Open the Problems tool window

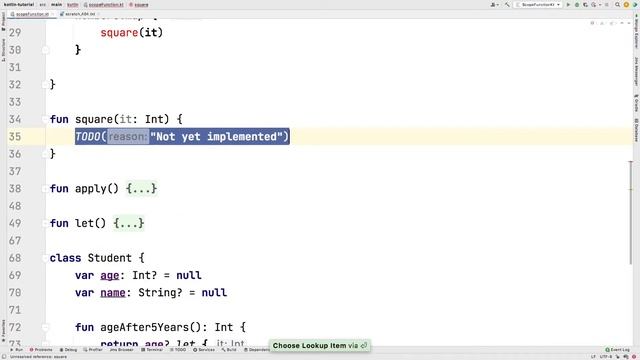tap(41, 350)
